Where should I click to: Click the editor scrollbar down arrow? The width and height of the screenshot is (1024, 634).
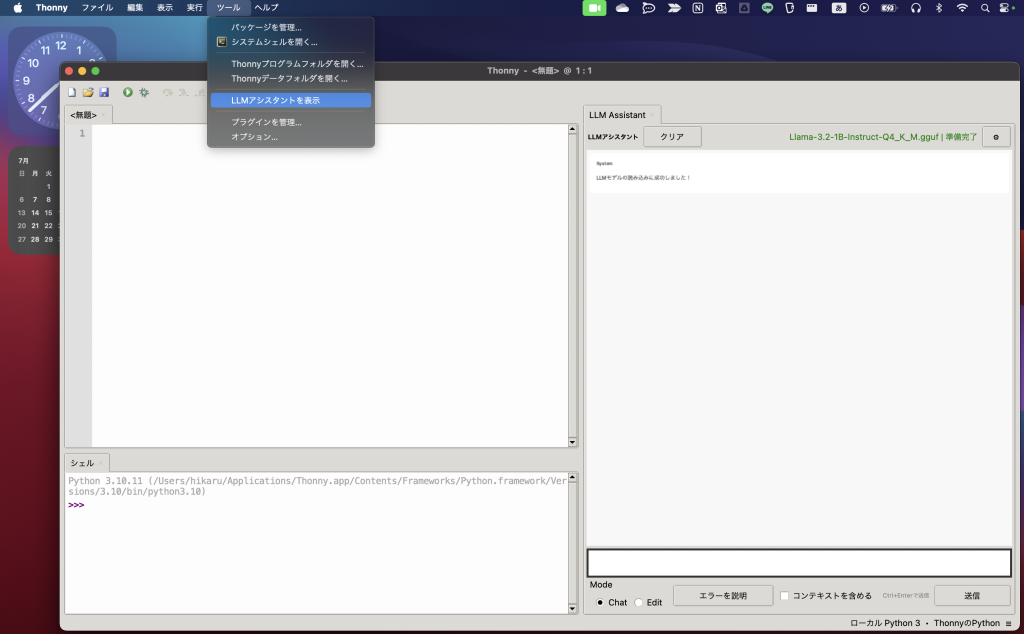click(x=573, y=442)
